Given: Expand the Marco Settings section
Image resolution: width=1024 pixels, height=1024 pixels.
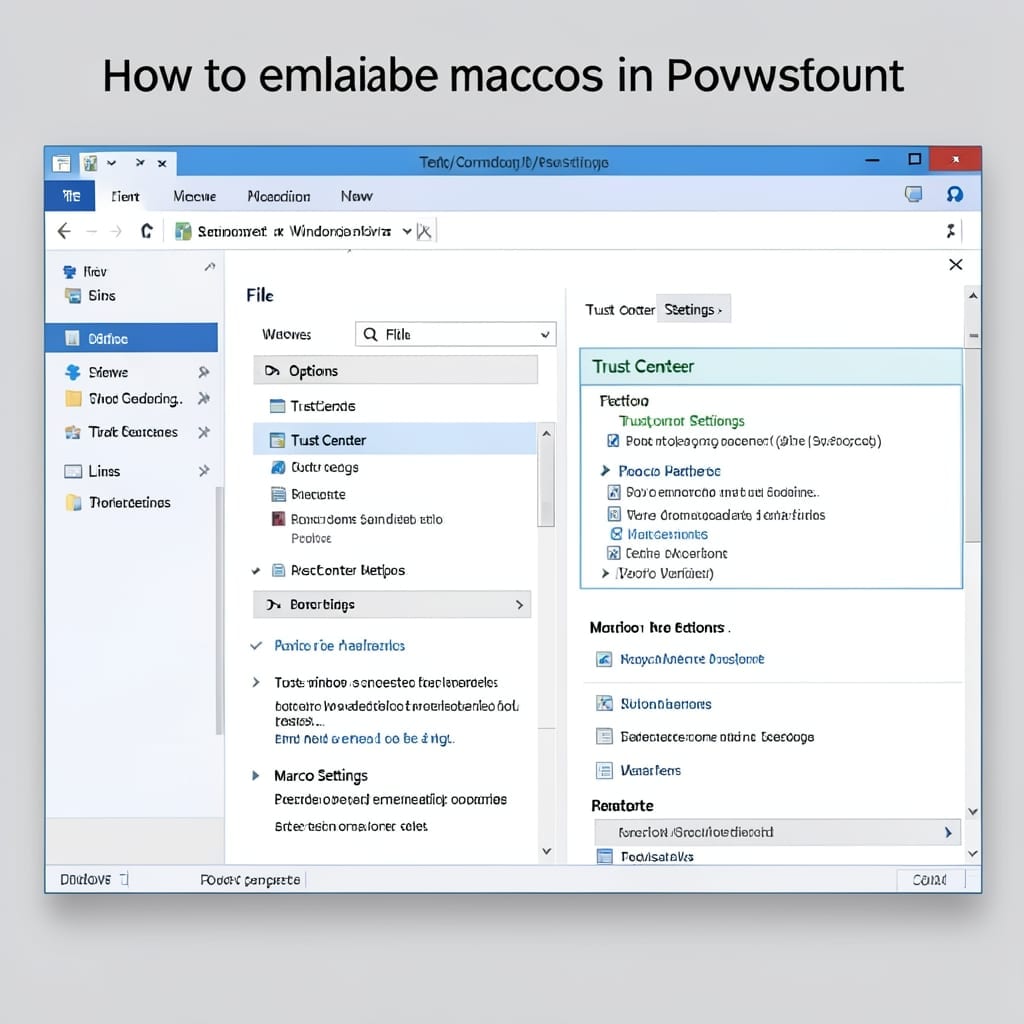Looking at the screenshot, I should 256,775.
